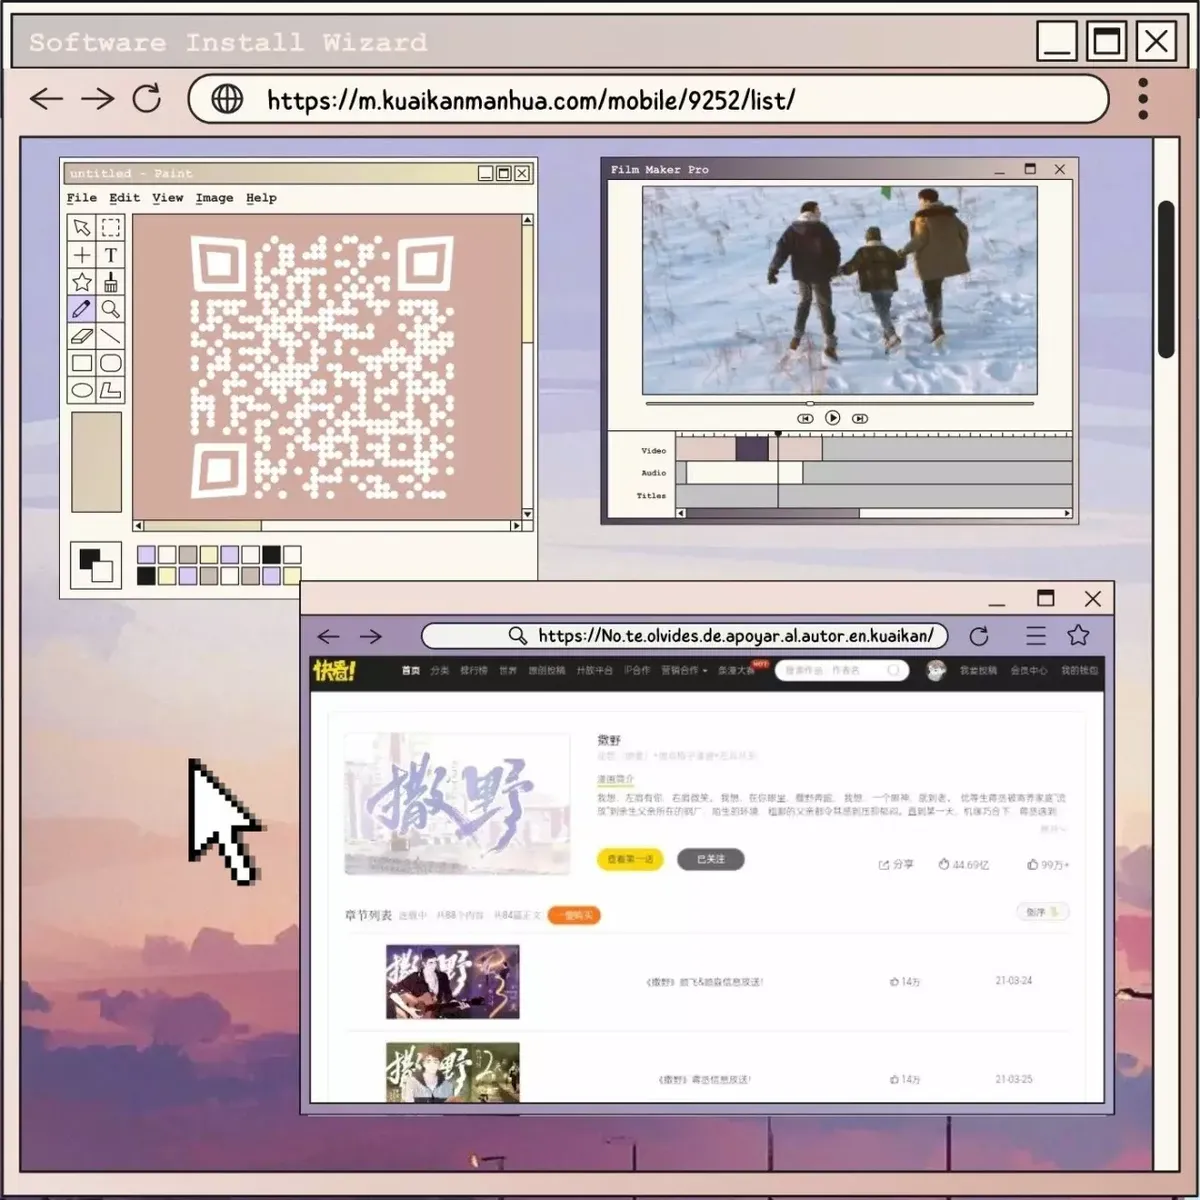Screen dimensions: 1200x1200
Task: Open the Image menu in Paint
Action: click(x=214, y=198)
